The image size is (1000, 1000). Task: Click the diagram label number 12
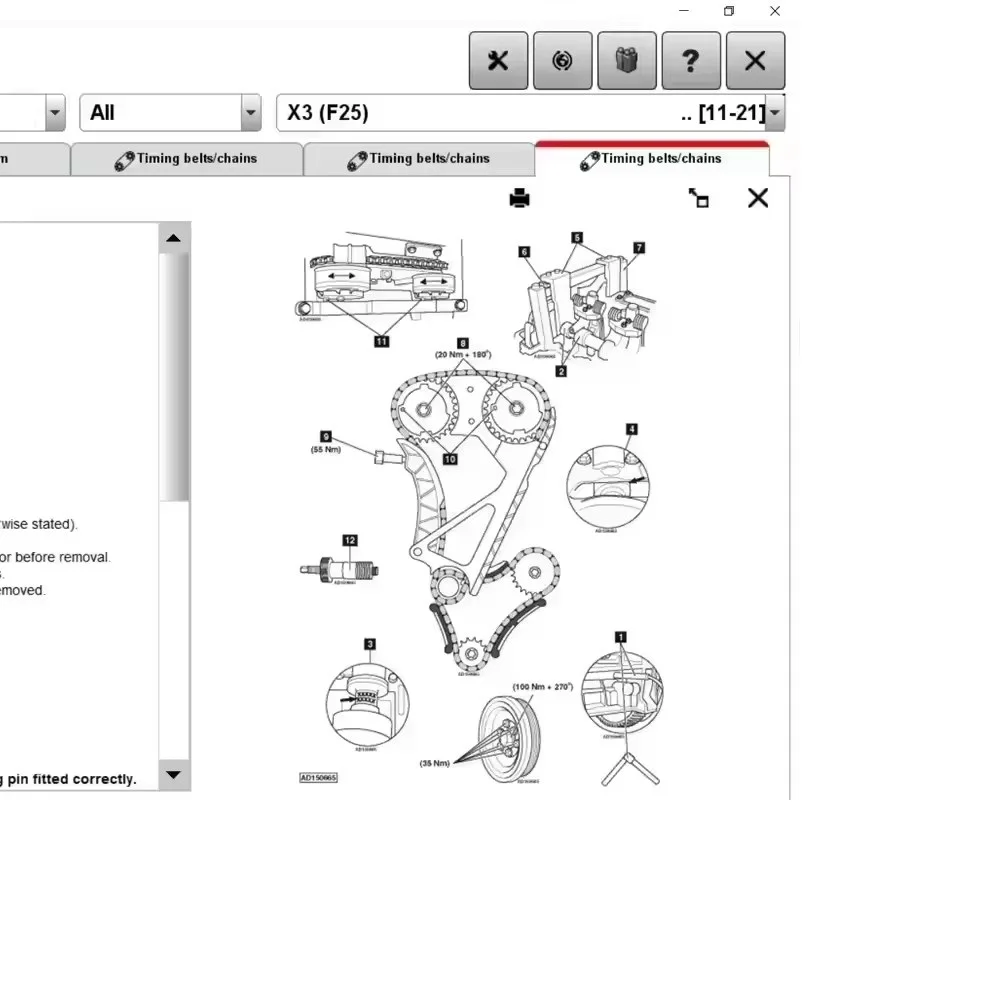349,540
